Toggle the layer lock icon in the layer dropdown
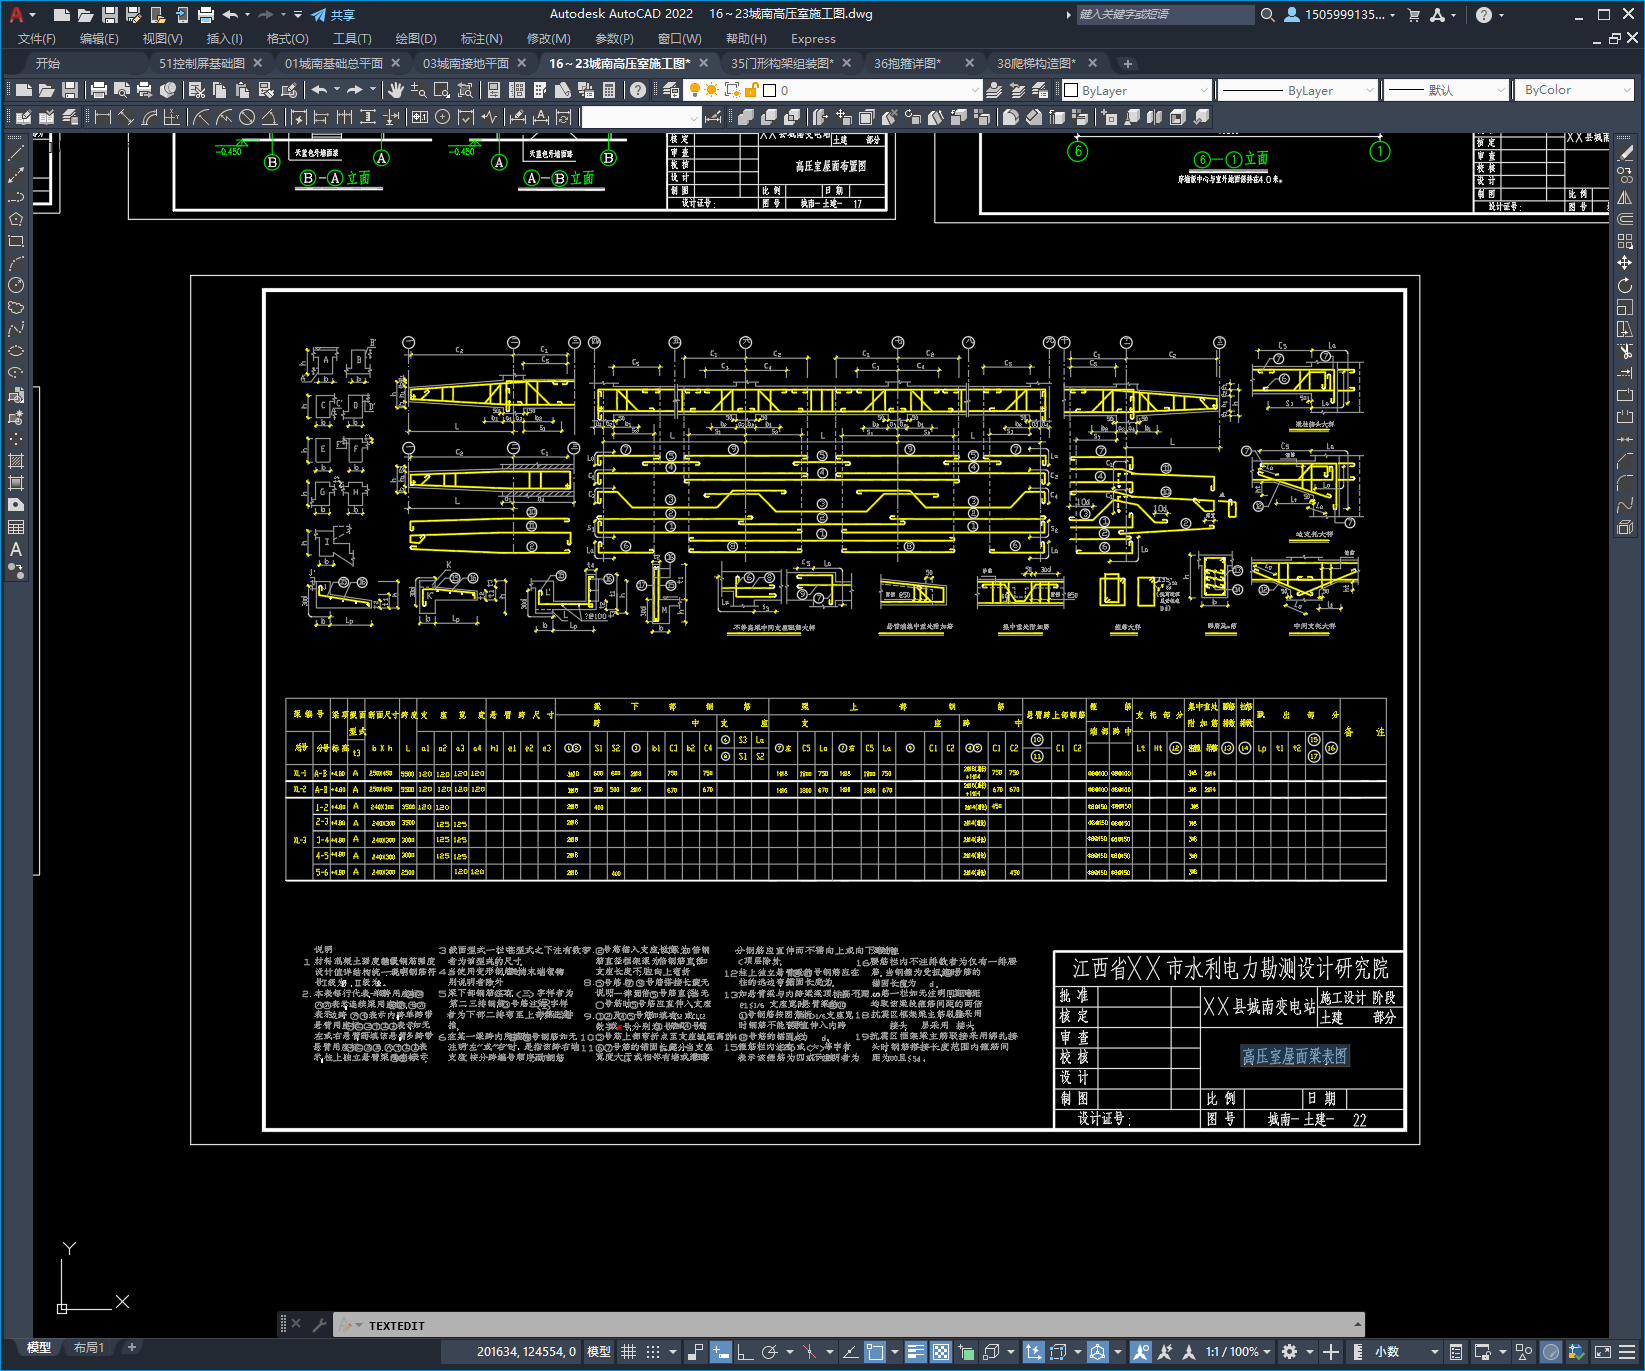1645x1371 pixels. click(751, 90)
